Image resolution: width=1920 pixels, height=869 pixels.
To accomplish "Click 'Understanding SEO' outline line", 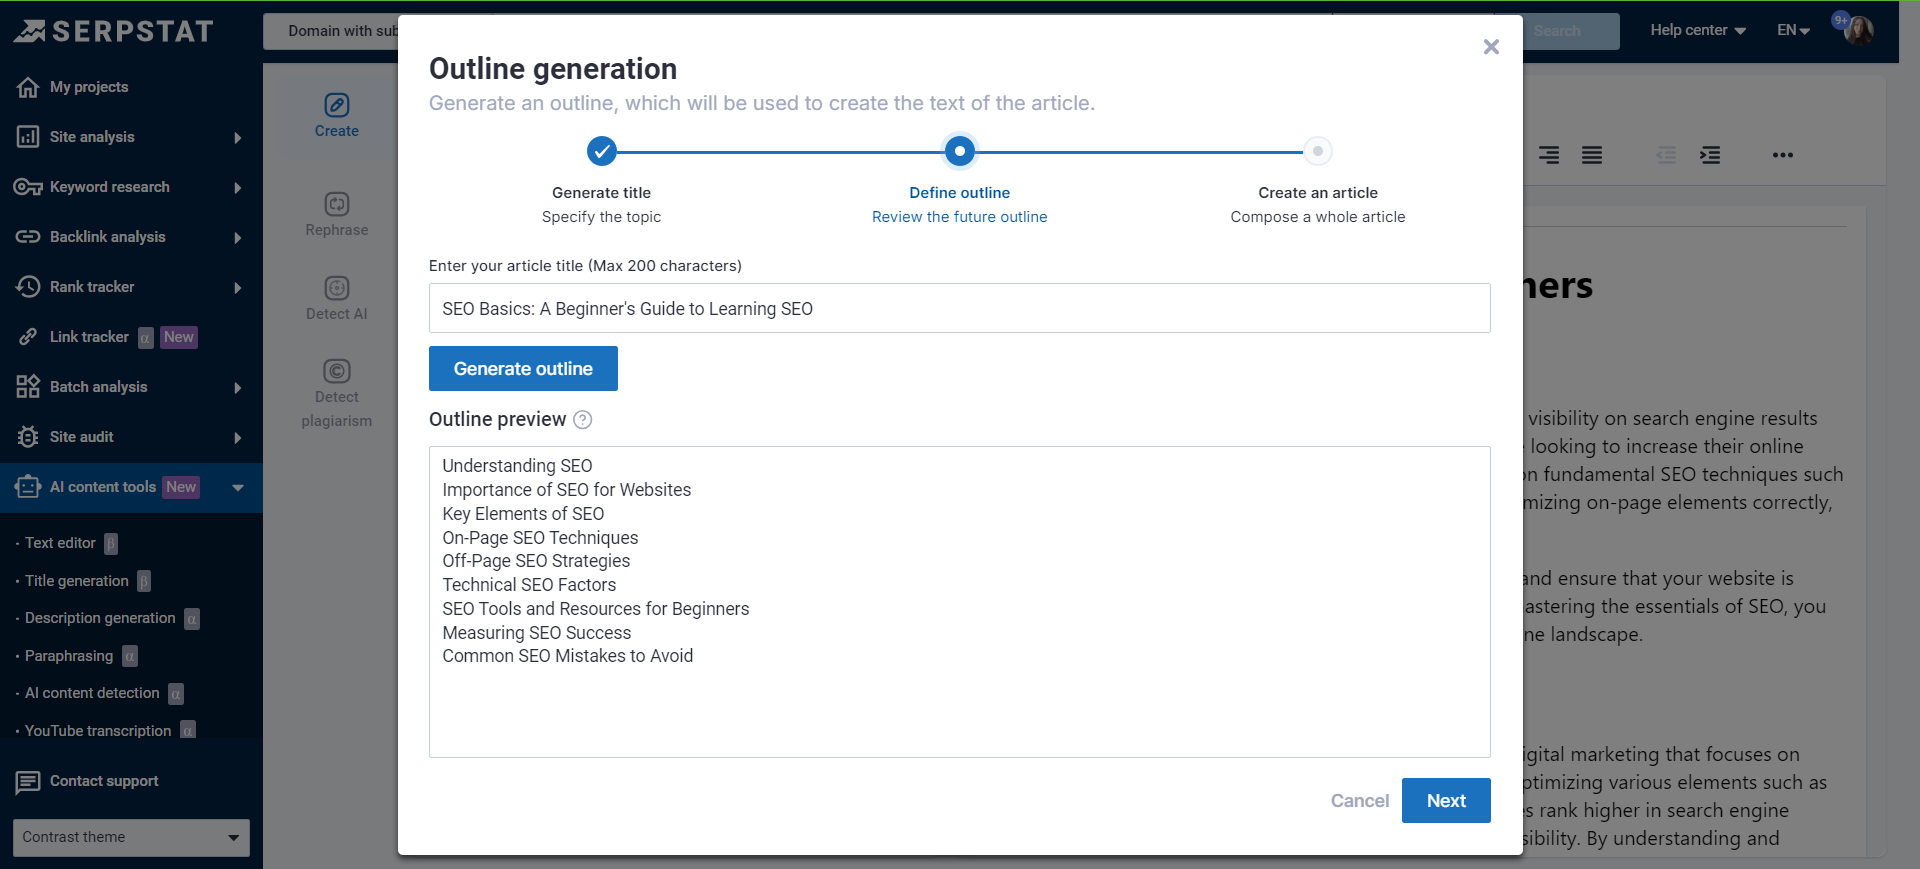I will [x=517, y=466].
